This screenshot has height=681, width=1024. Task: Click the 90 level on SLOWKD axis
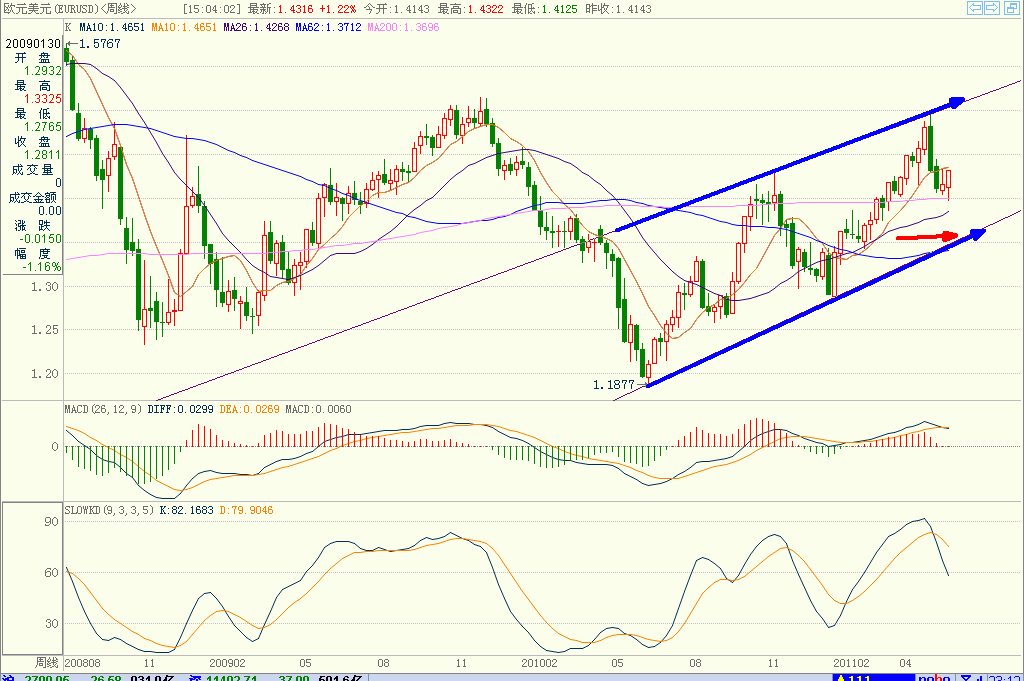coord(52,522)
